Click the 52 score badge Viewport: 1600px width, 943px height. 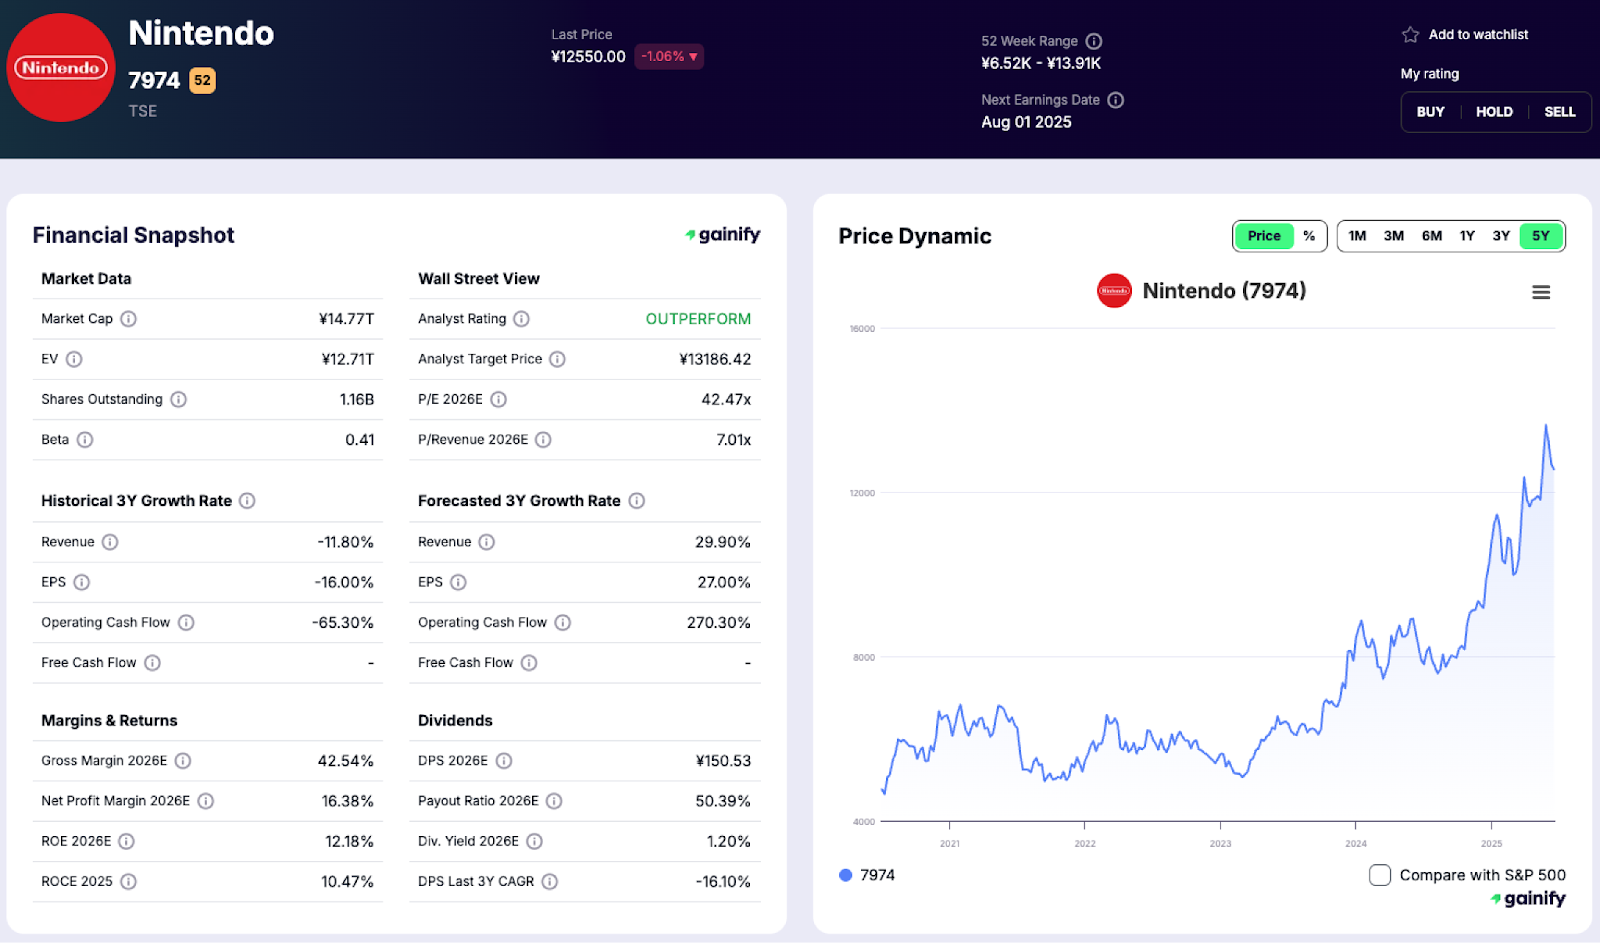tap(203, 80)
